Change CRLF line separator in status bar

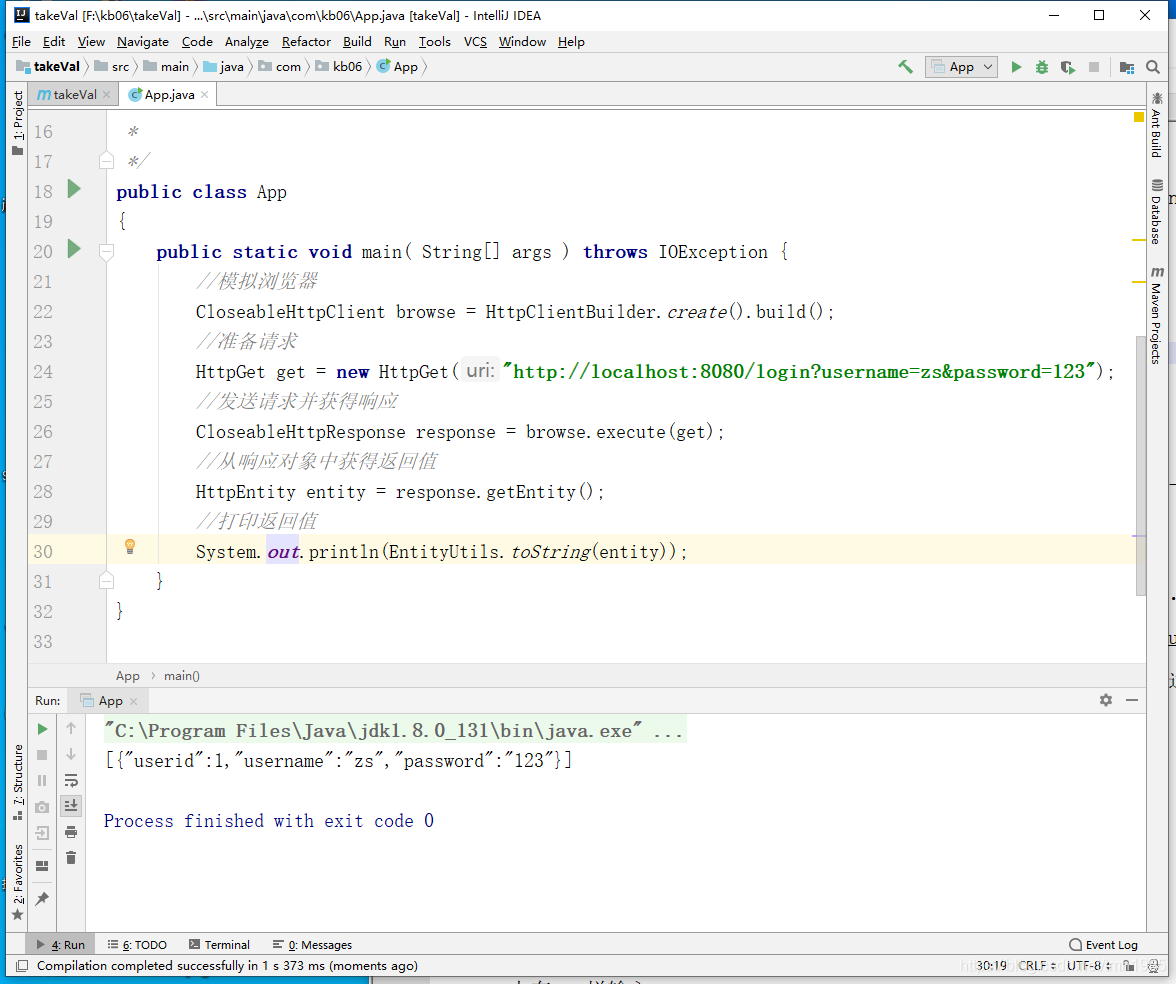tap(1038, 965)
